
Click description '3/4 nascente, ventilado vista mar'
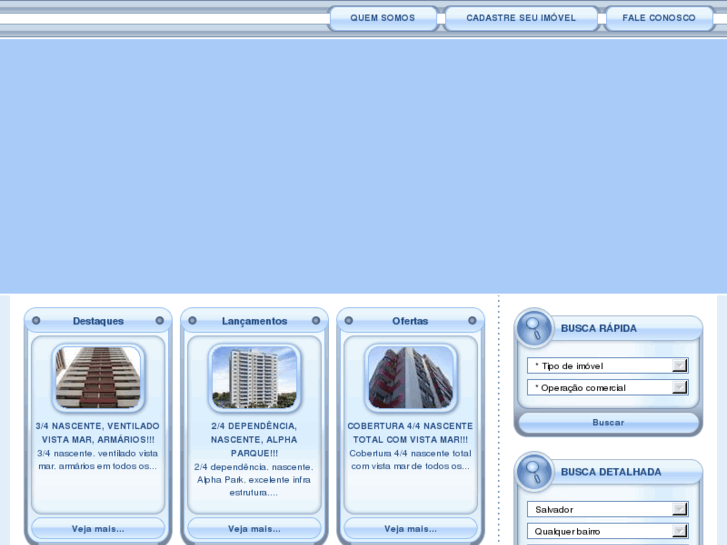98,460
